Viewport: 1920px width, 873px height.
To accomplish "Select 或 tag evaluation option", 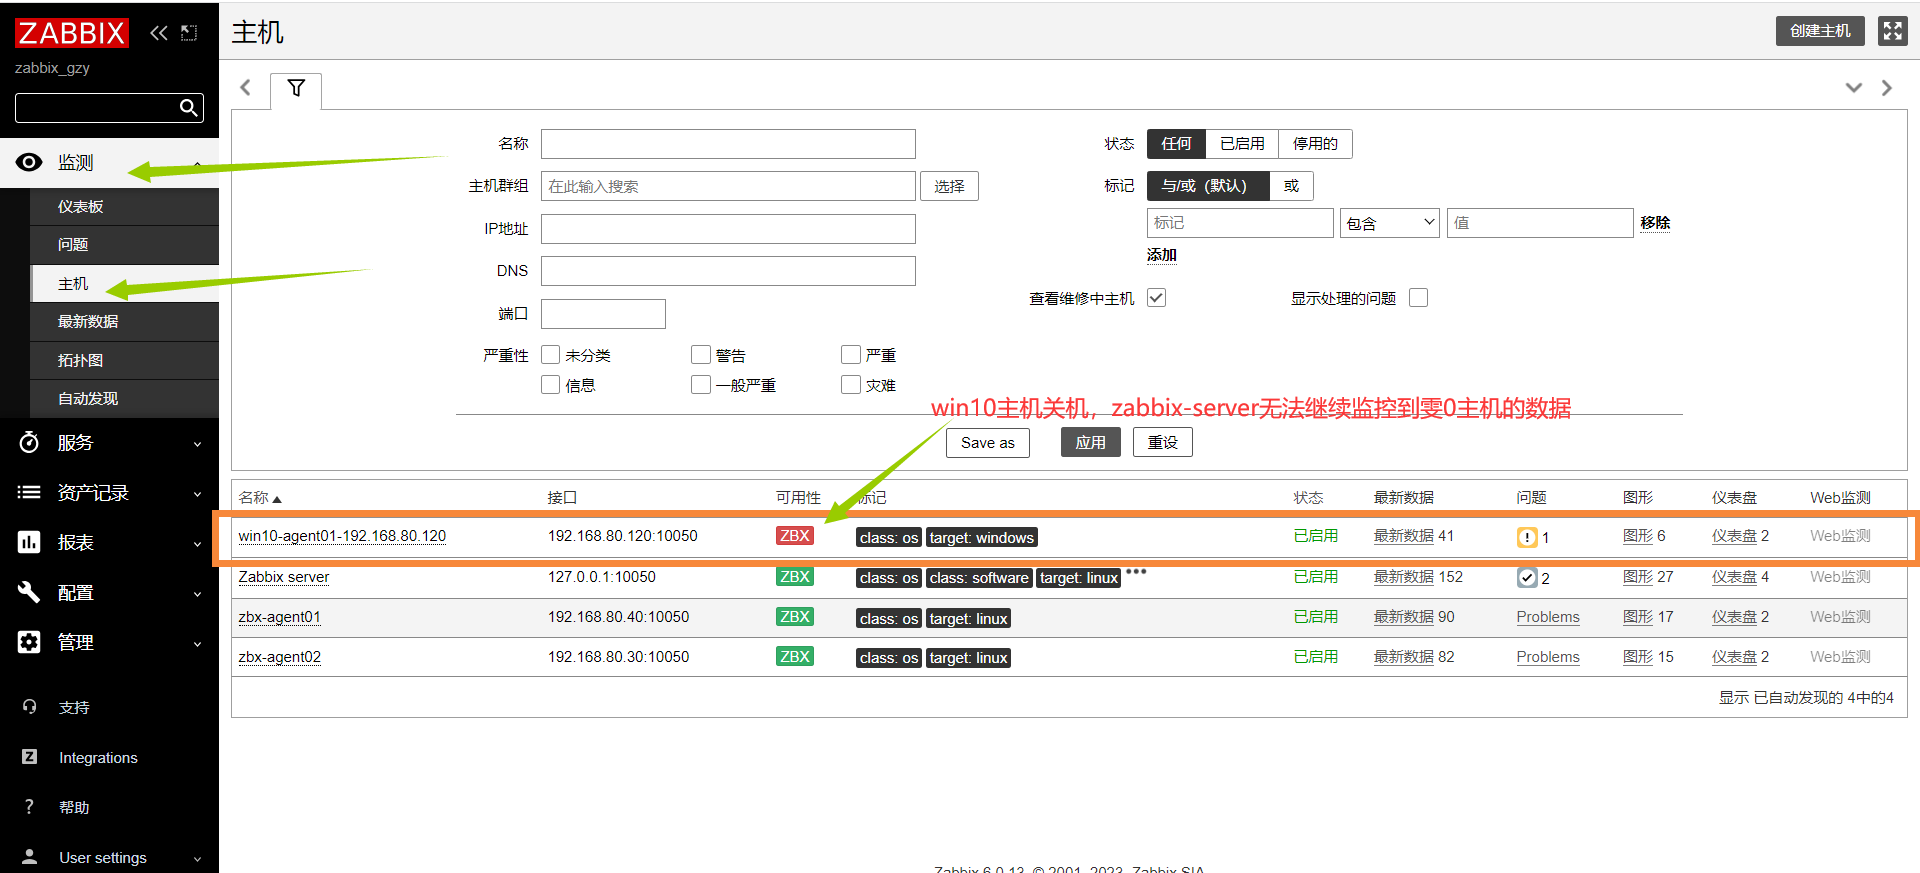I will (x=1291, y=186).
